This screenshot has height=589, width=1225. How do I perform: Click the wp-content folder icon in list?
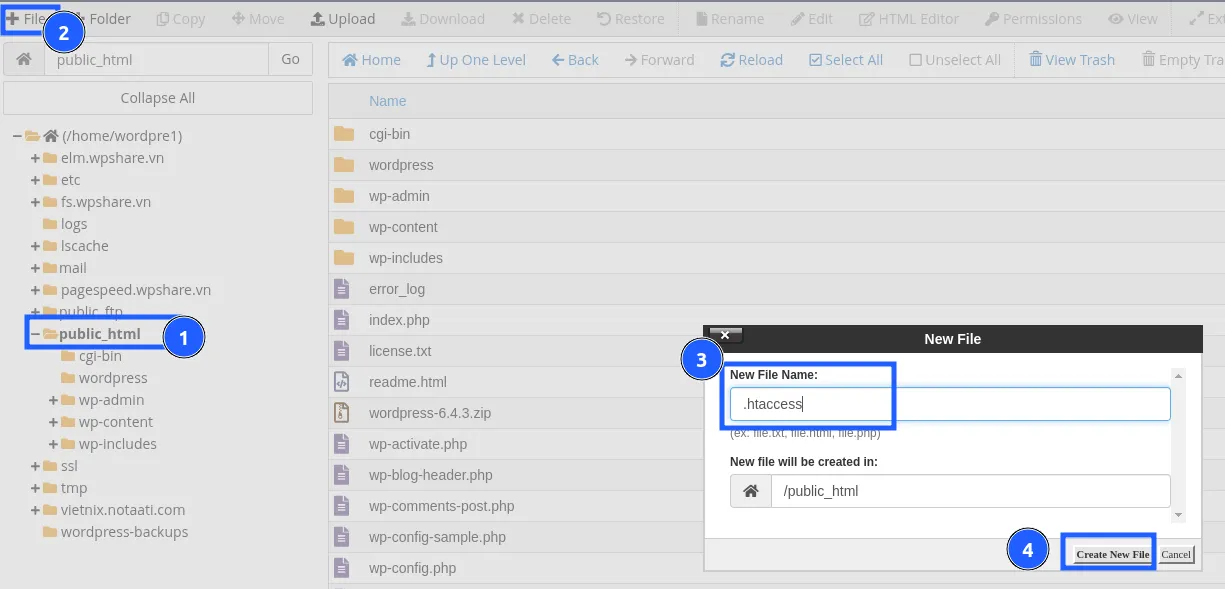click(x=344, y=227)
